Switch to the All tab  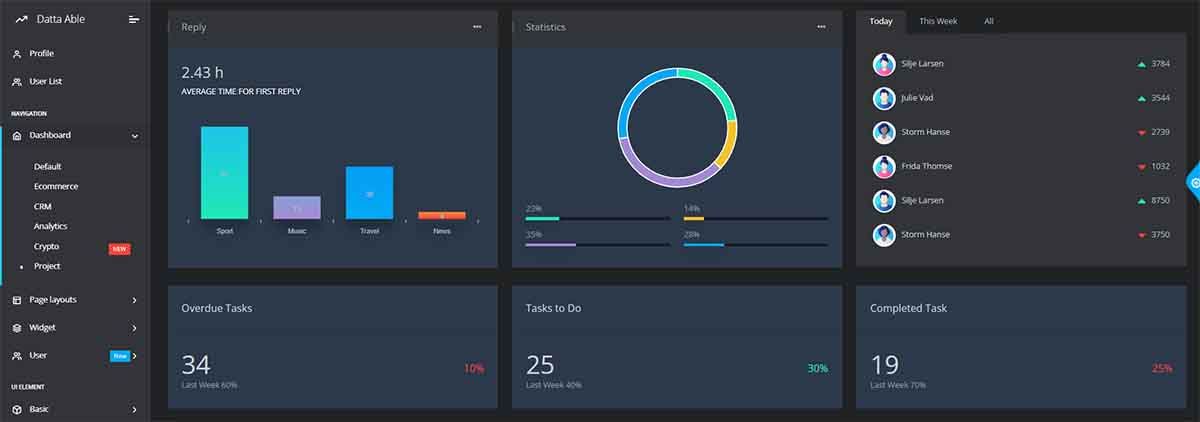coord(988,21)
